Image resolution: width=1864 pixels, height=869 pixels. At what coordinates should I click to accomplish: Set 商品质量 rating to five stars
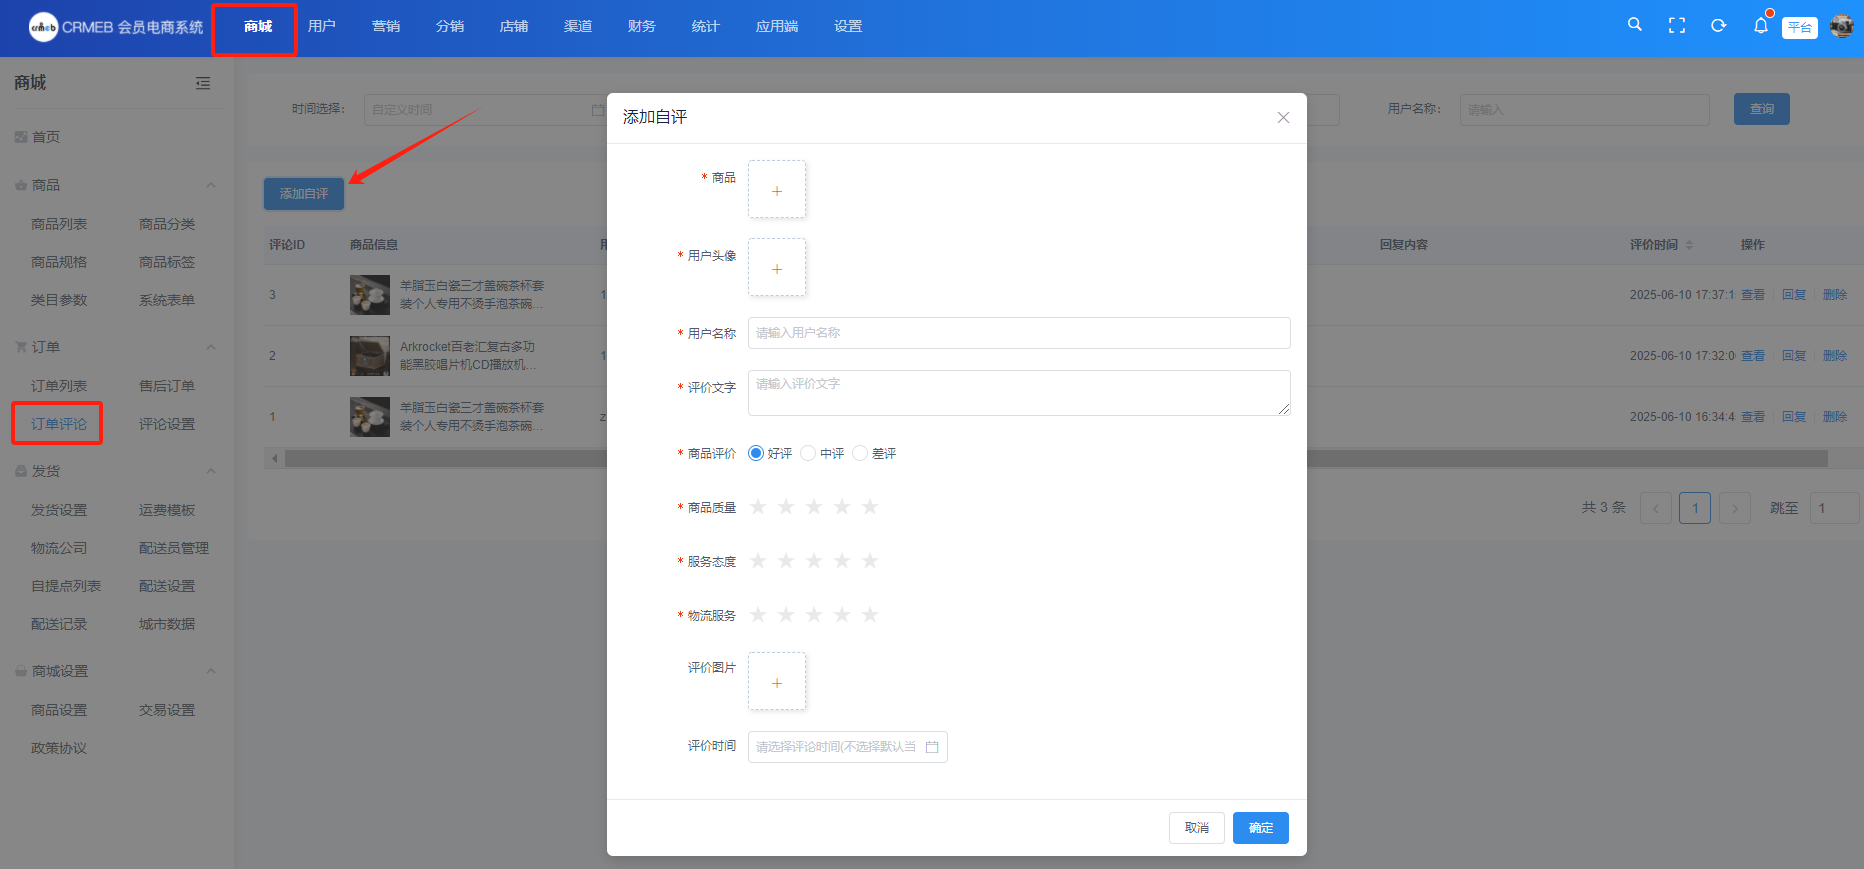point(870,507)
